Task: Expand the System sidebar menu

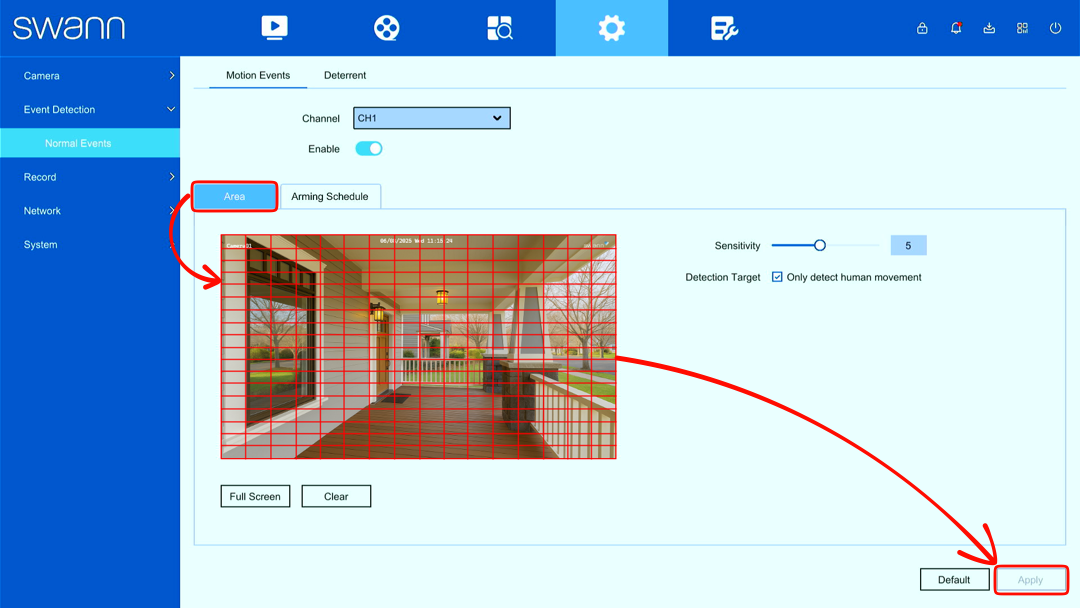Action: (90, 244)
